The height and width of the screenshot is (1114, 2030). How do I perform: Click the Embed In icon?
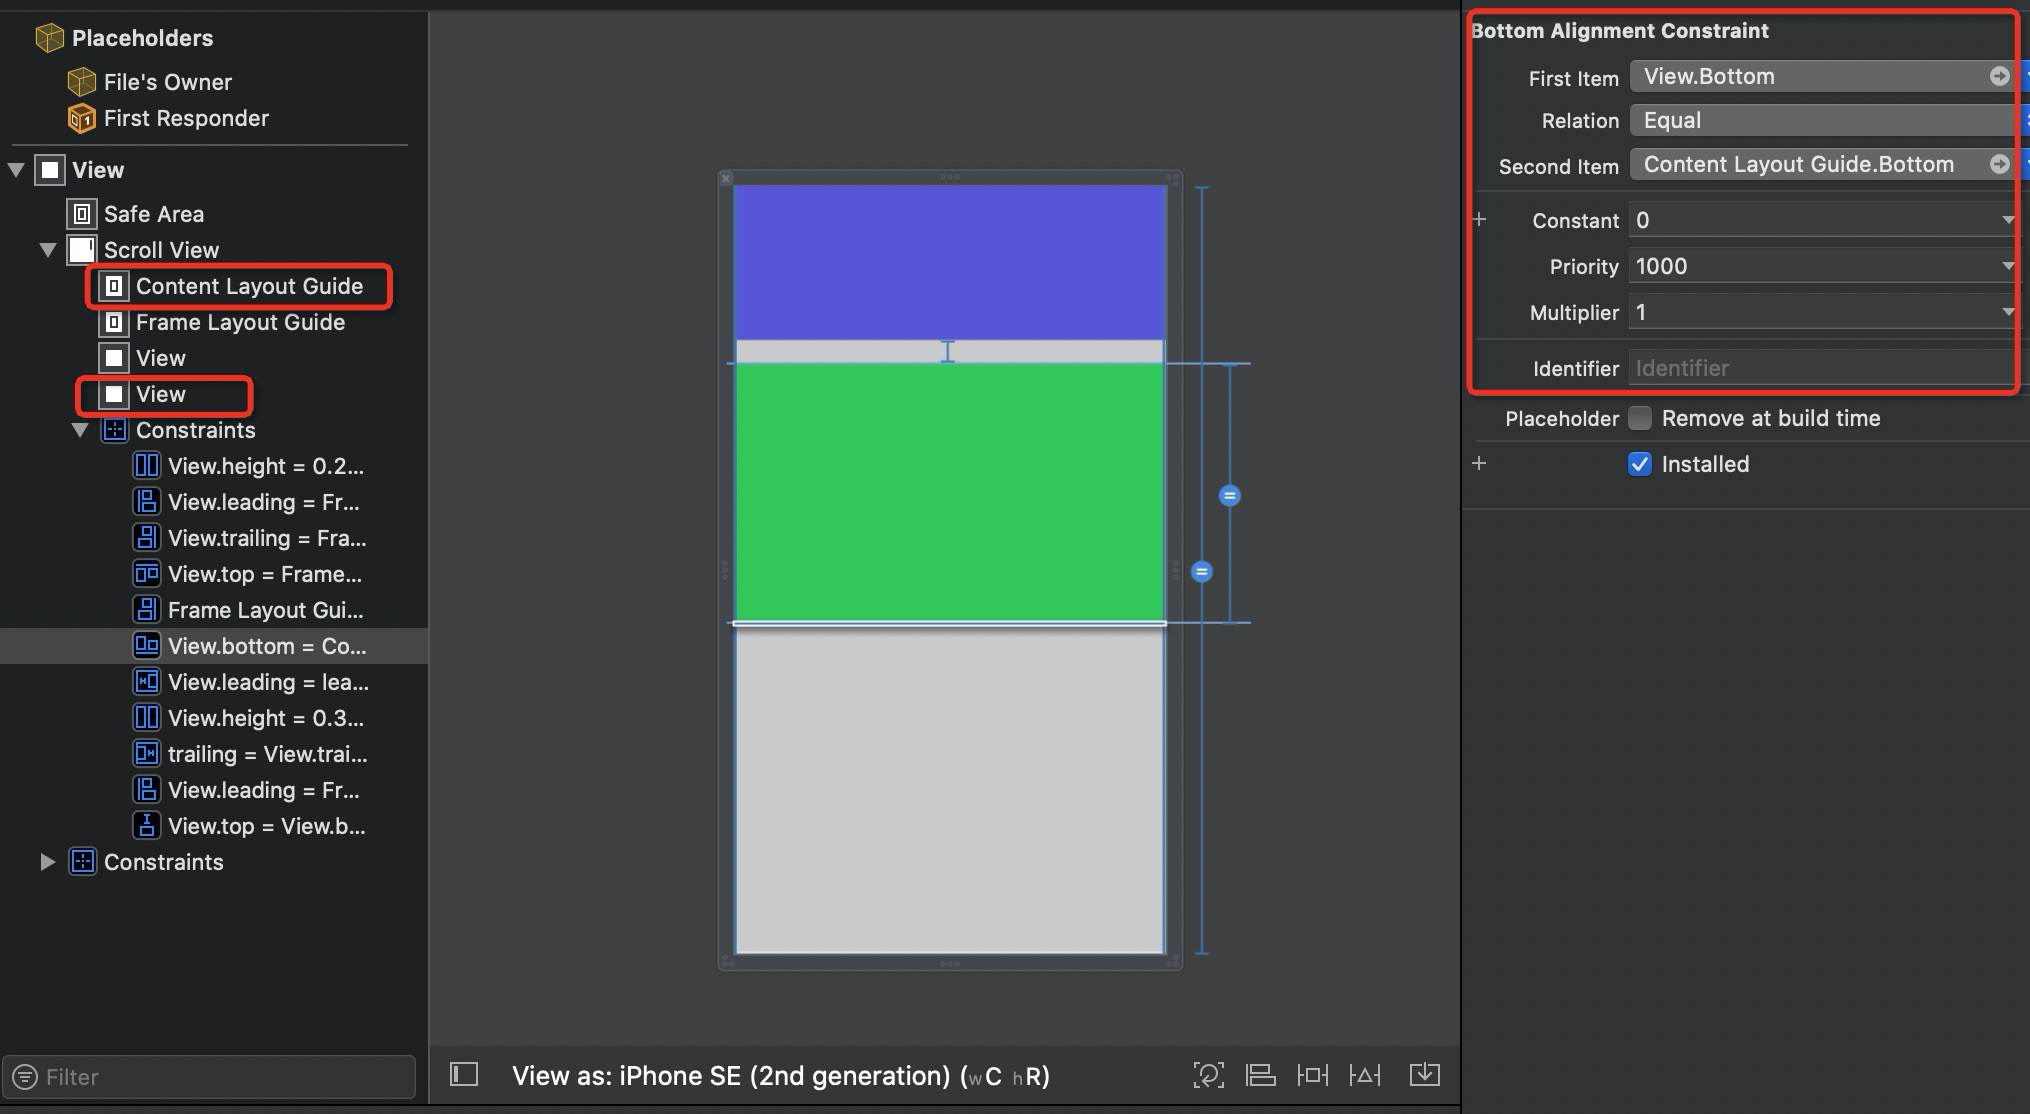tap(1424, 1075)
